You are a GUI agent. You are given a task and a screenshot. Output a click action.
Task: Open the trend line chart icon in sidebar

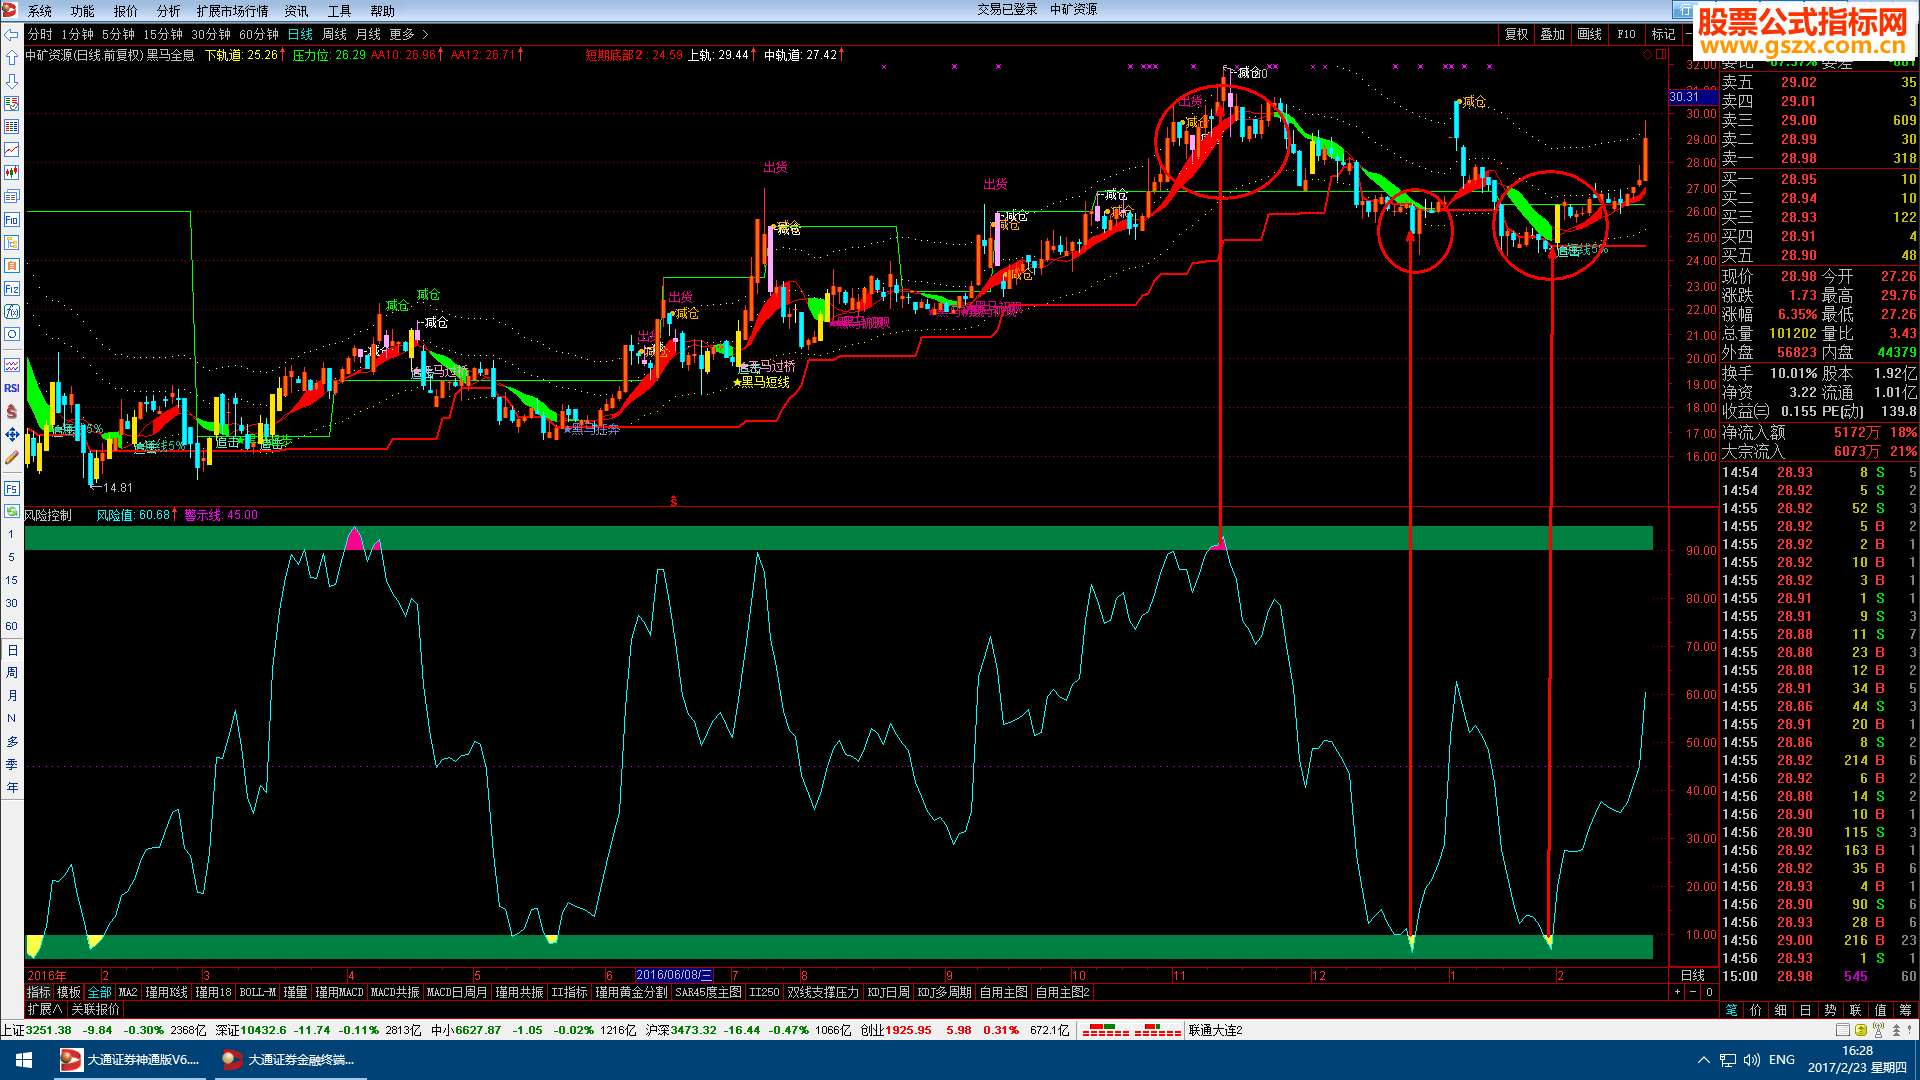(x=11, y=150)
